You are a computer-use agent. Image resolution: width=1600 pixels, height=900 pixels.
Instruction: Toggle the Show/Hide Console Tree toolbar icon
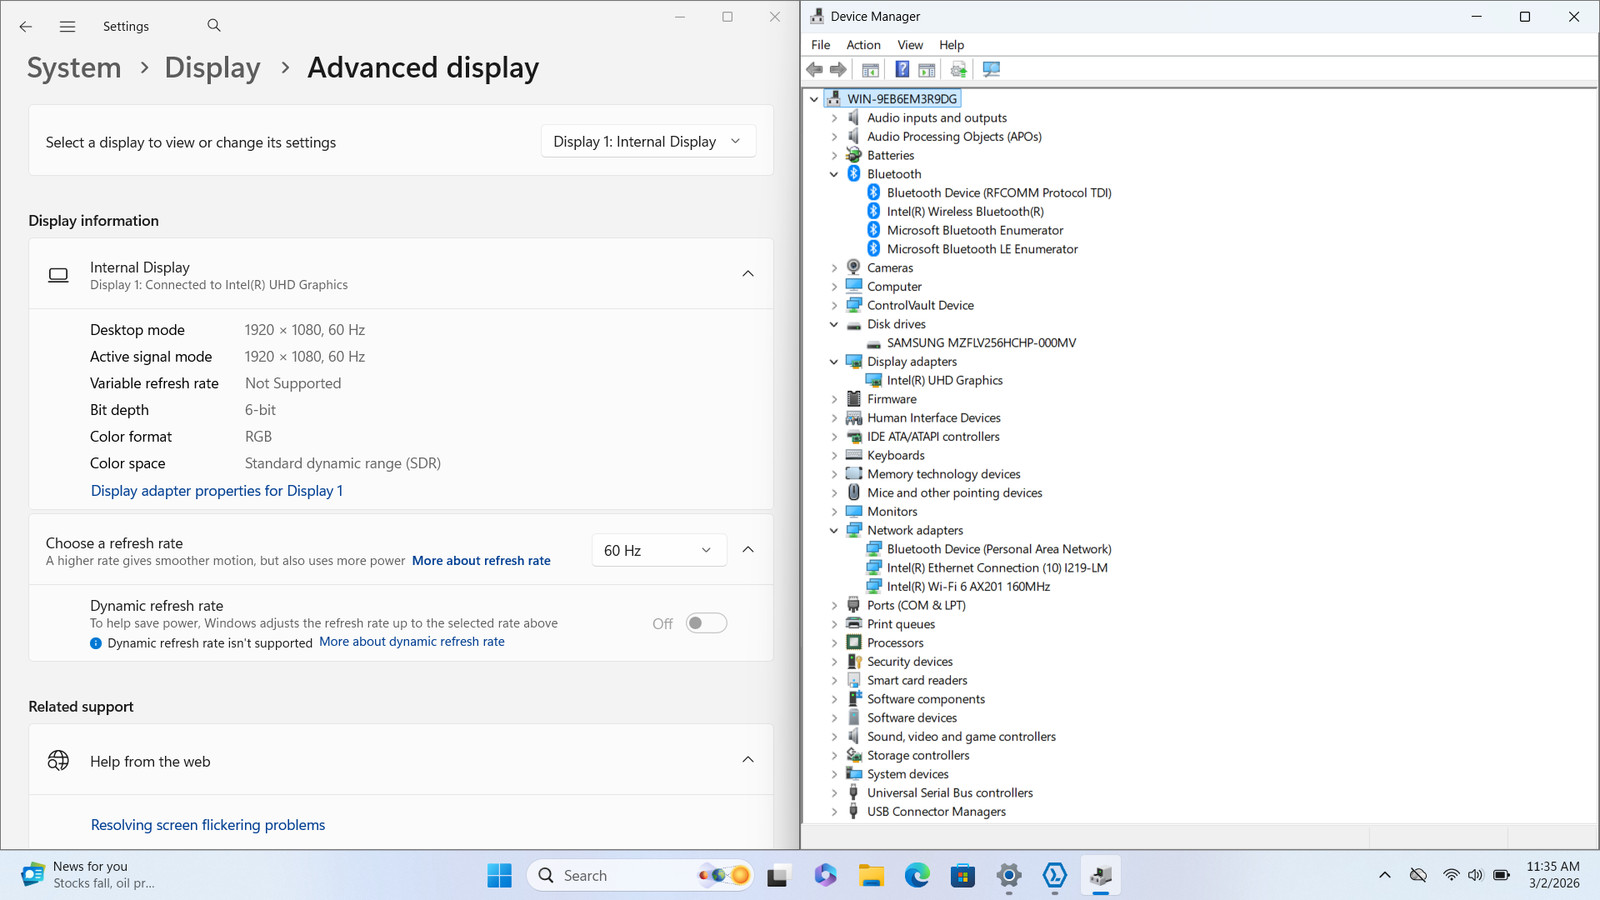pyautogui.click(x=870, y=70)
